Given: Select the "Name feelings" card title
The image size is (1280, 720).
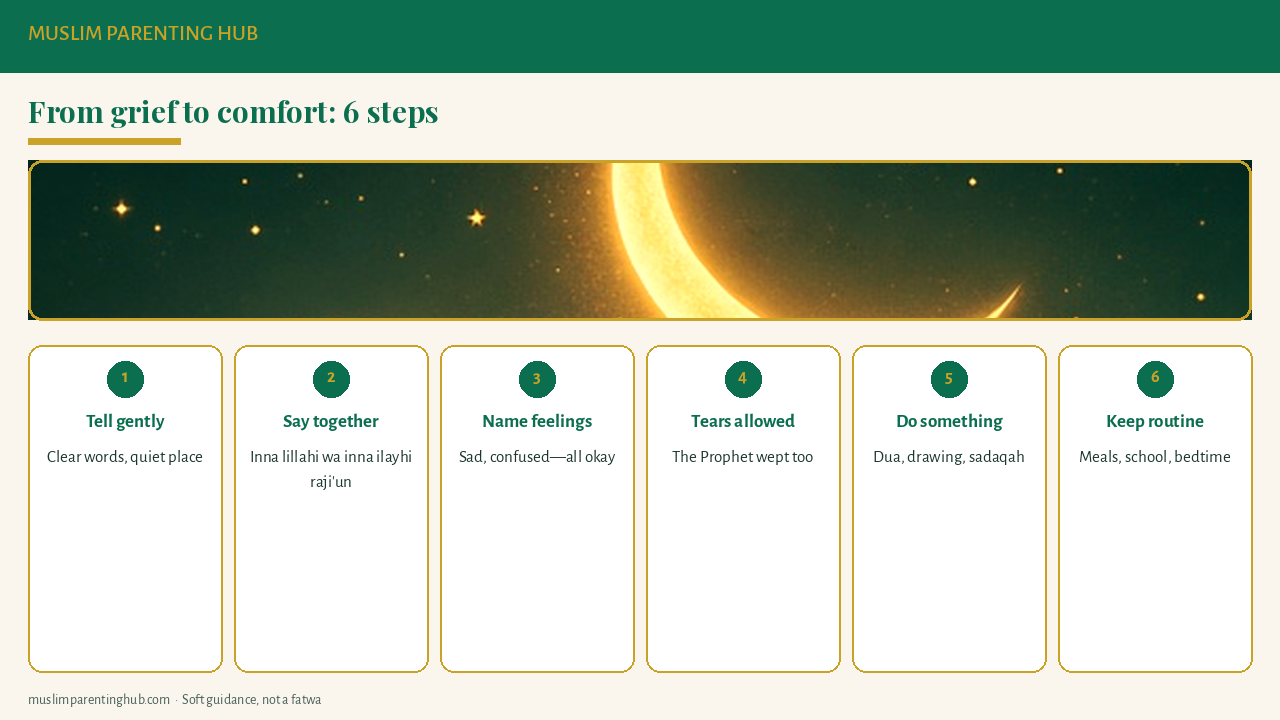Looking at the screenshot, I should pos(537,421).
